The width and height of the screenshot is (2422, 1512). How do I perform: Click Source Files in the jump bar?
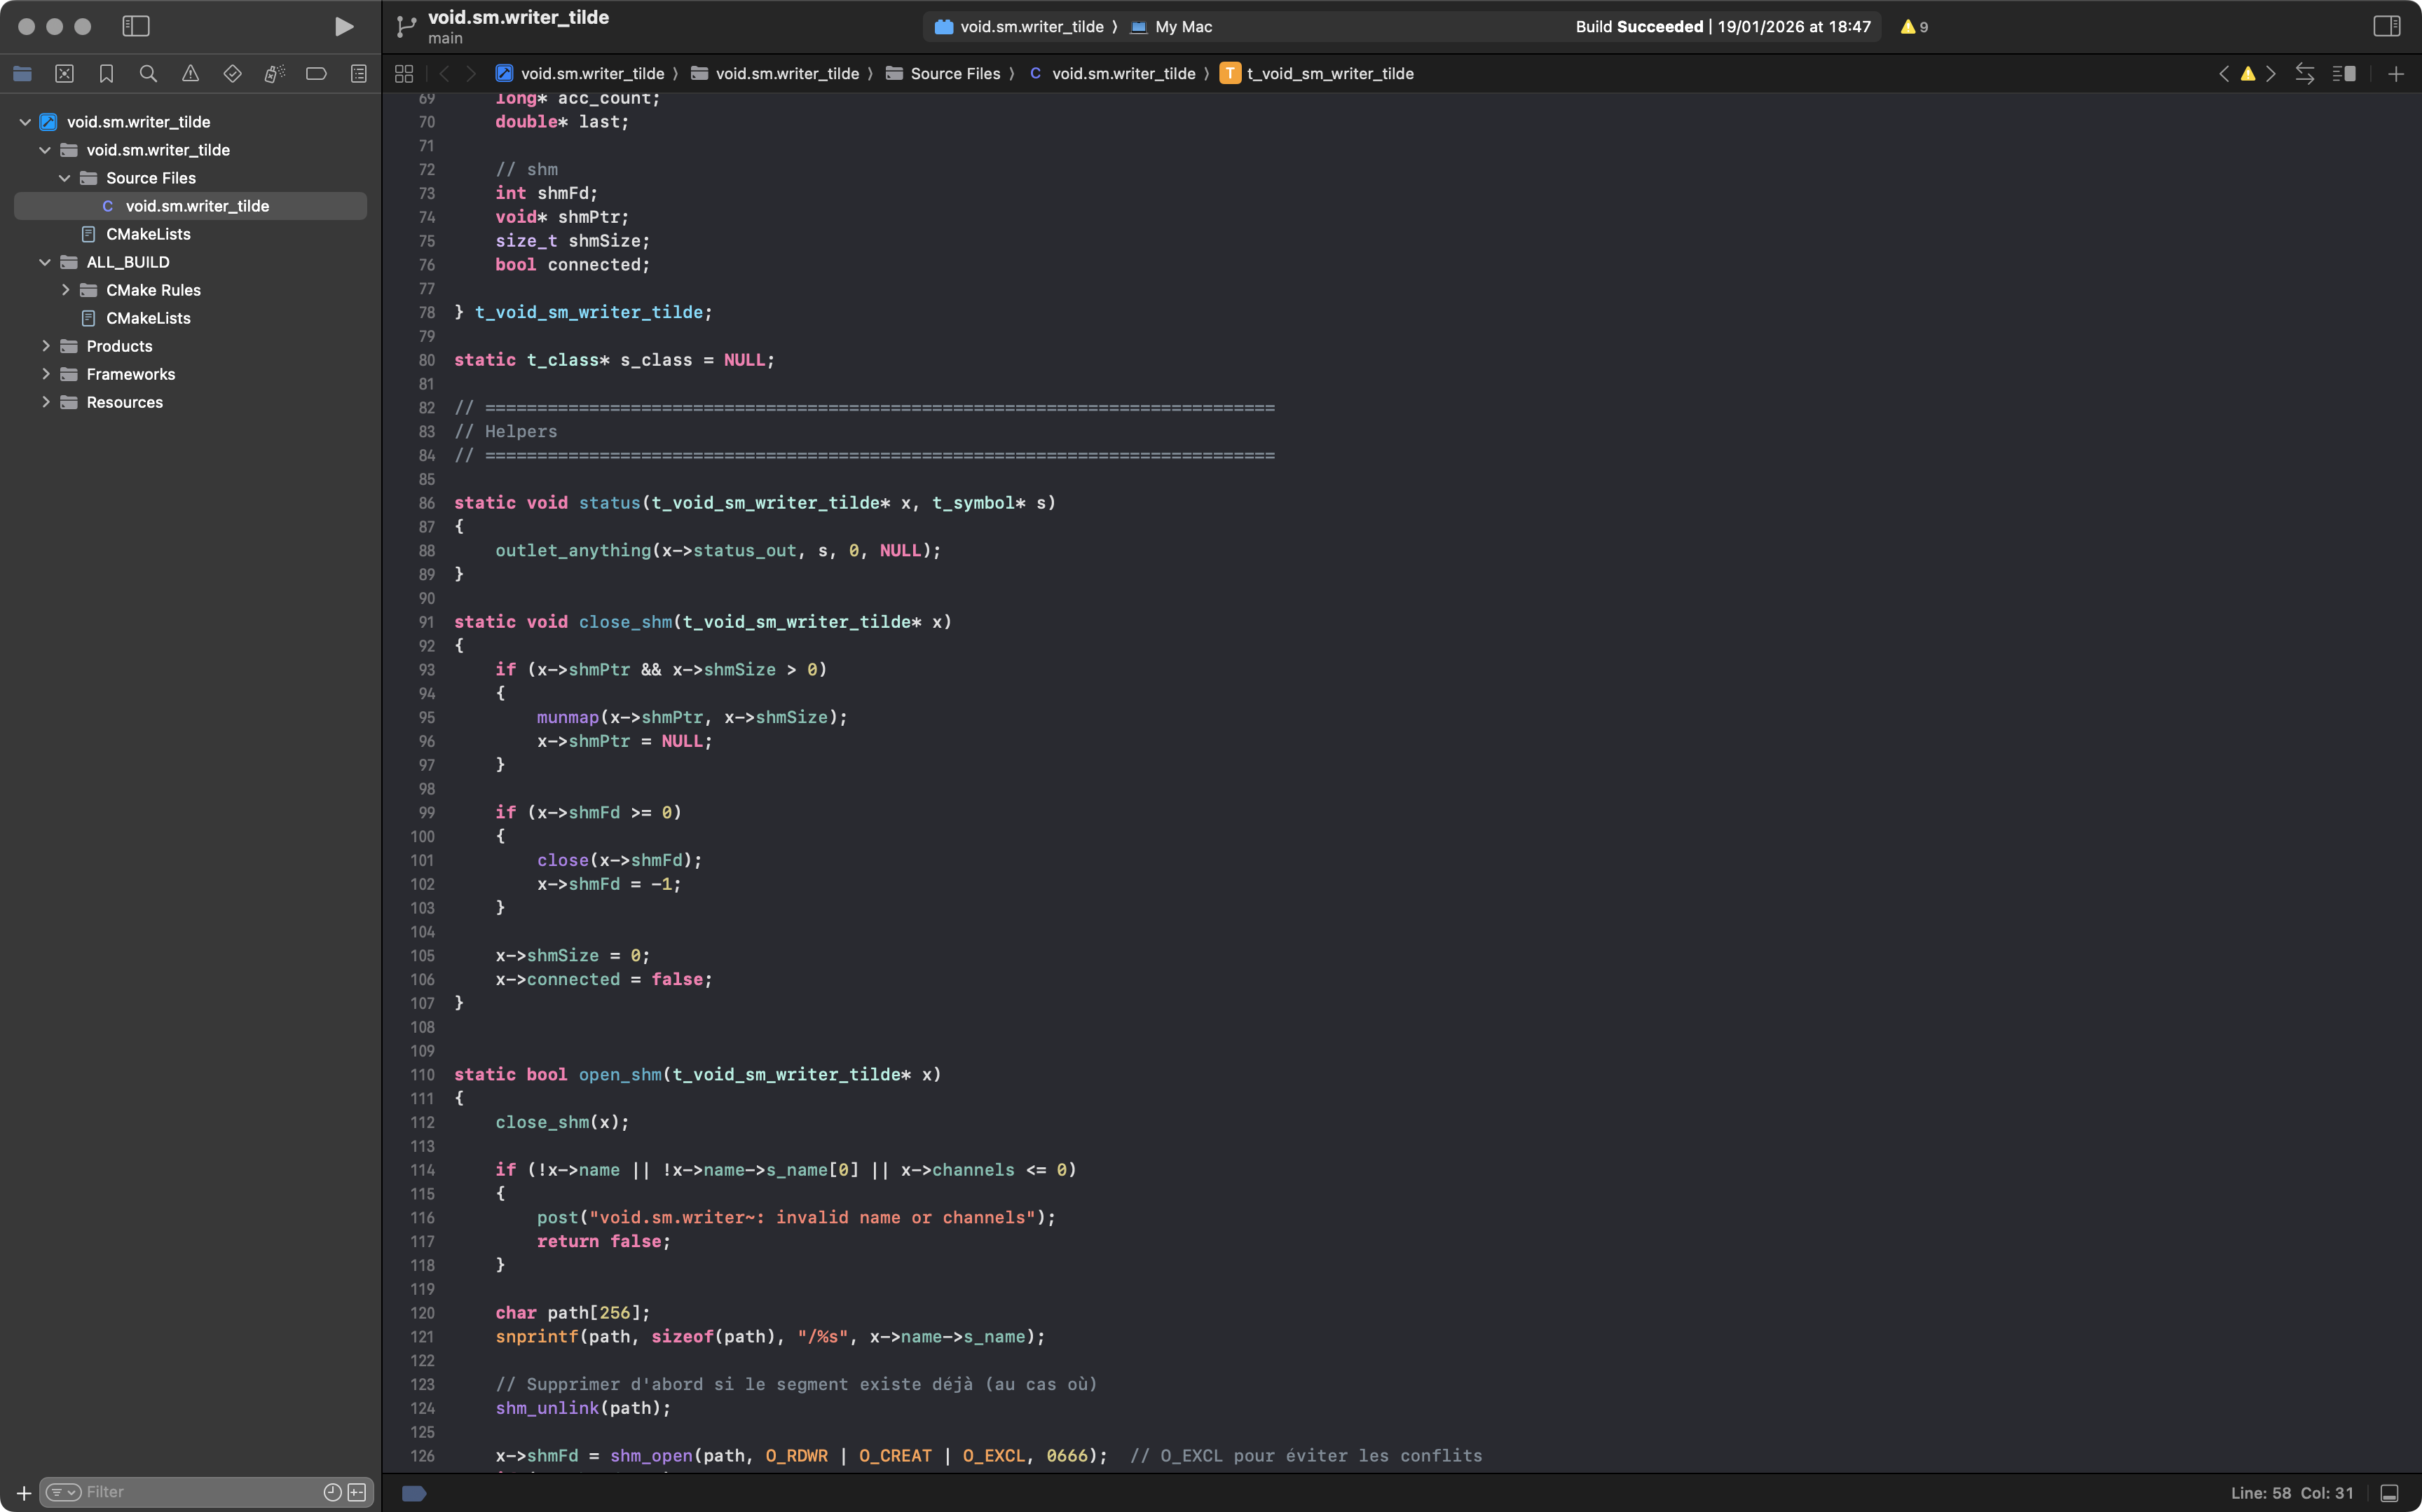tap(954, 74)
